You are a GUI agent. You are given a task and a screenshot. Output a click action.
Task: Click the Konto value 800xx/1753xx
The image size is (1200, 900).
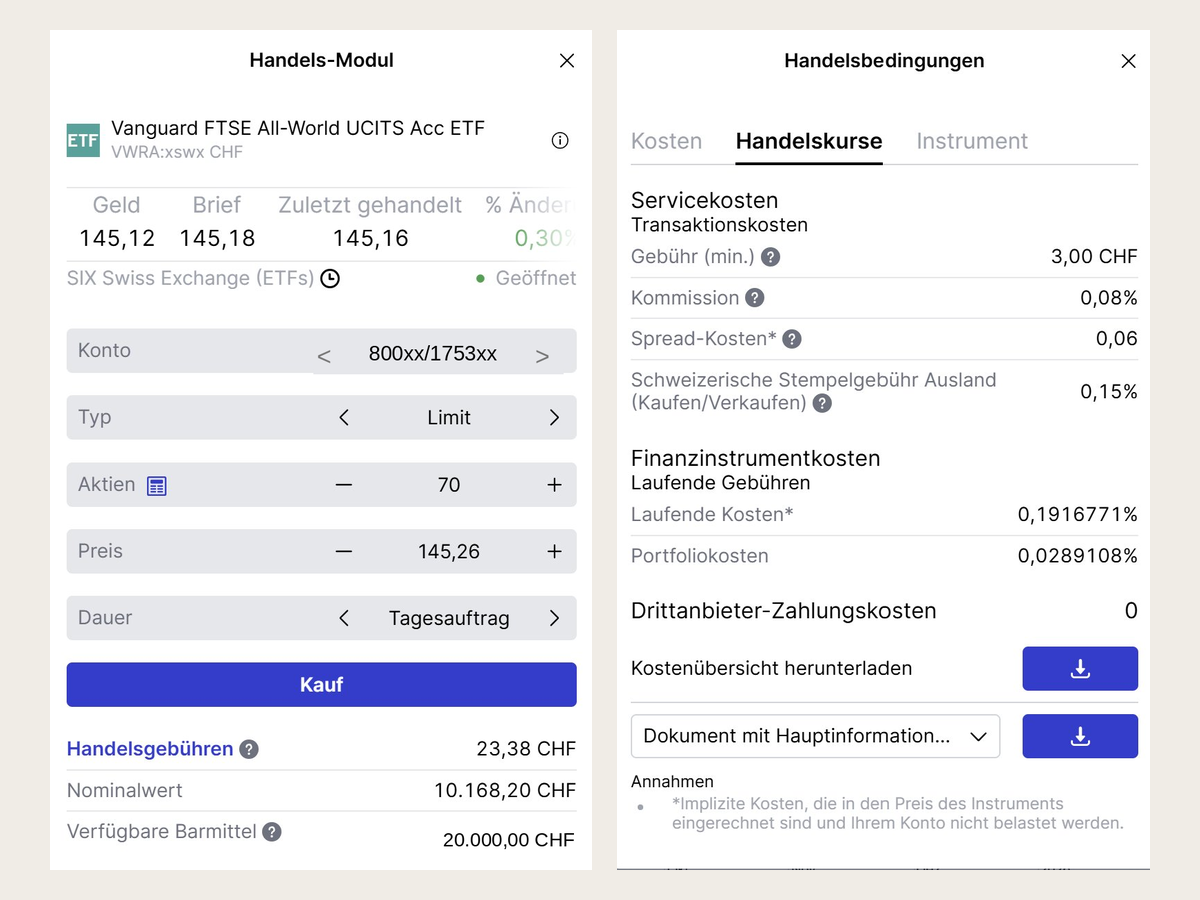[x=432, y=354]
